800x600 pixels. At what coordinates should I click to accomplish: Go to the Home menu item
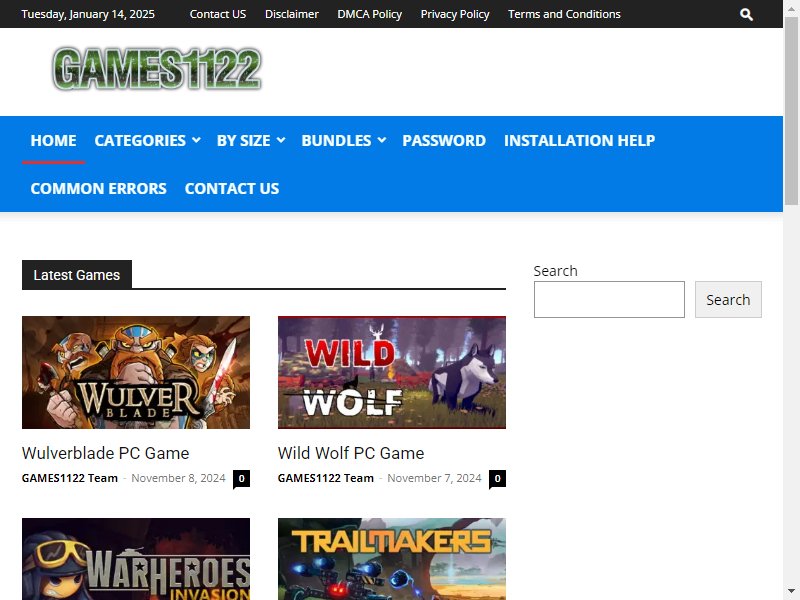coord(54,140)
